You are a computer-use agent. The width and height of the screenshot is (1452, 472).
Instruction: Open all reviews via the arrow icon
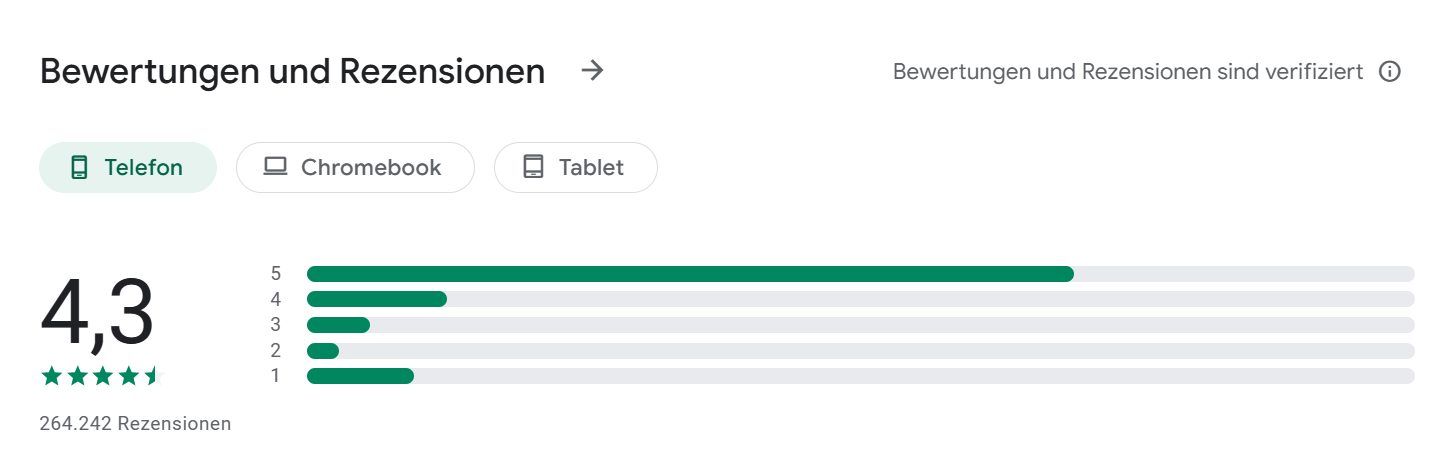click(593, 71)
